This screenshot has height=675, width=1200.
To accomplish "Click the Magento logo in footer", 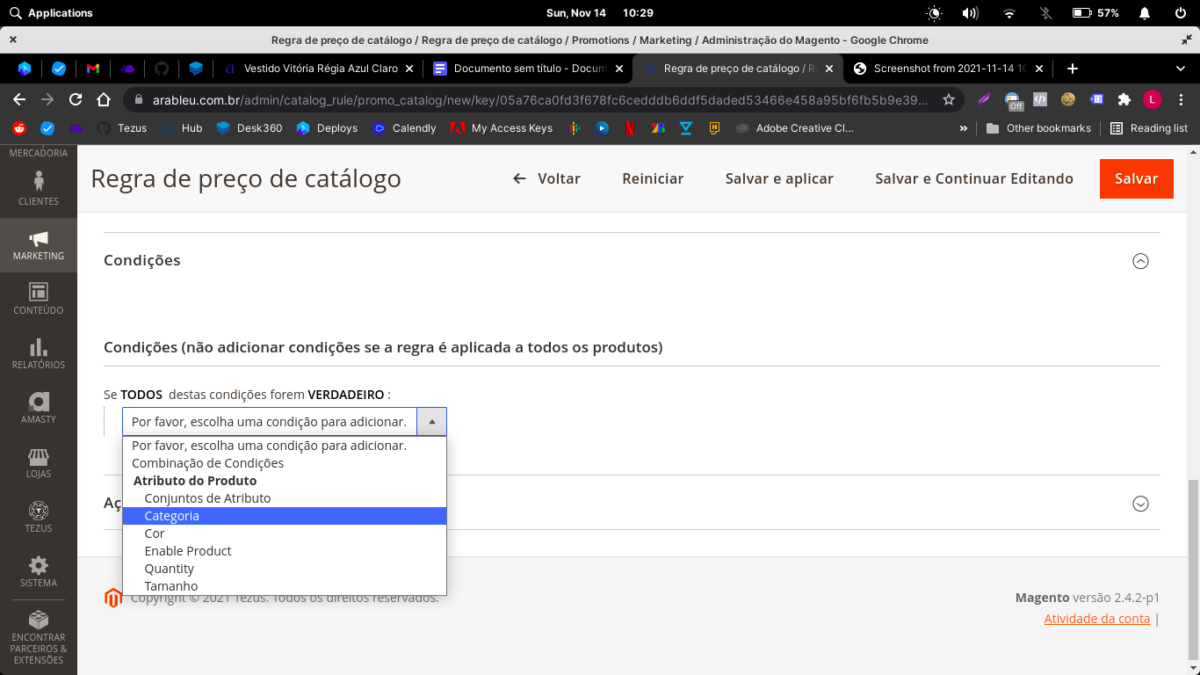I will click(113, 597).
